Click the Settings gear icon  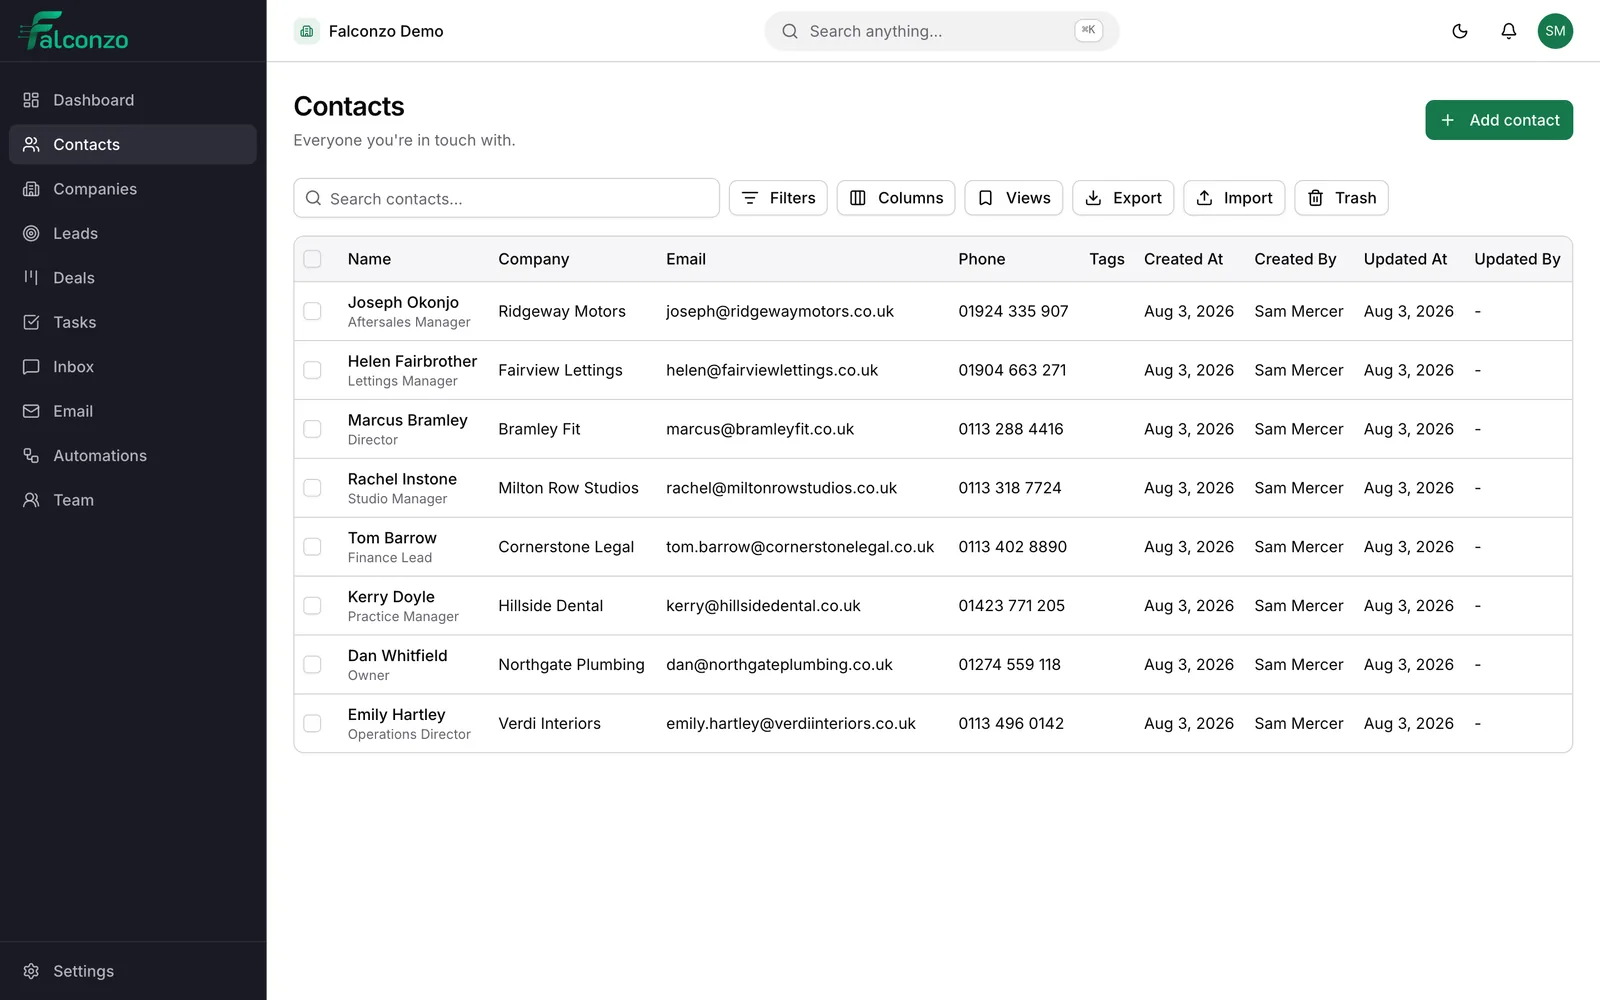pos(31,971)
